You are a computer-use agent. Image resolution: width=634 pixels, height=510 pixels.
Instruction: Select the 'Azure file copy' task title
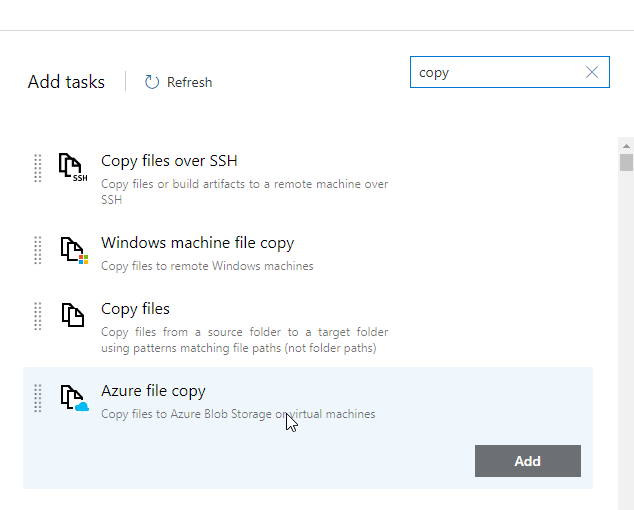153,391
